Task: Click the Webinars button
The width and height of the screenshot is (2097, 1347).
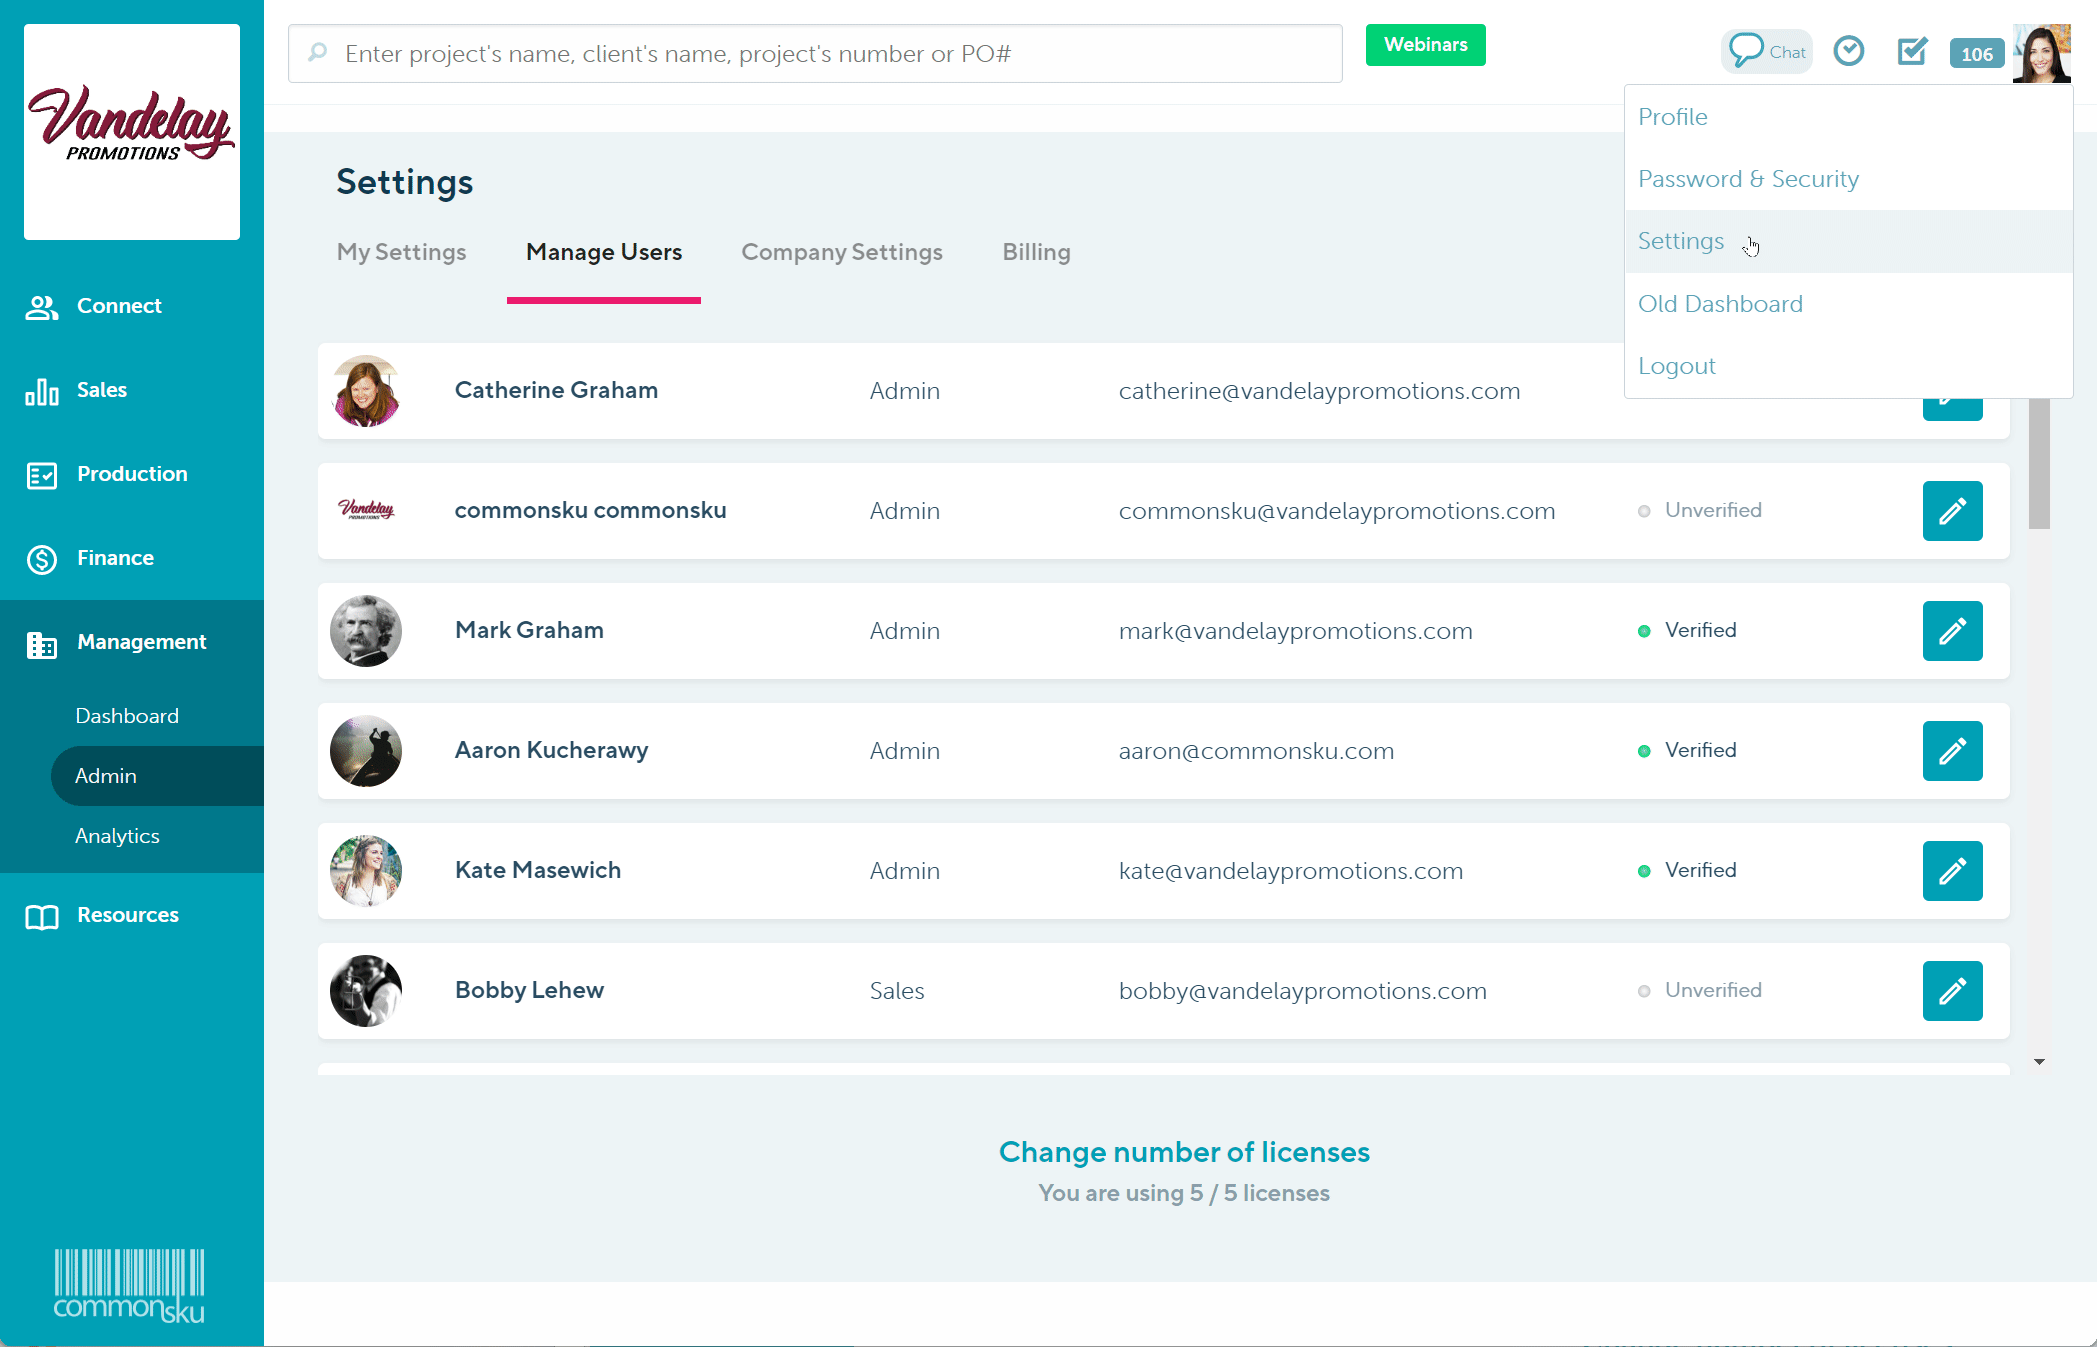Action: 1425,44
